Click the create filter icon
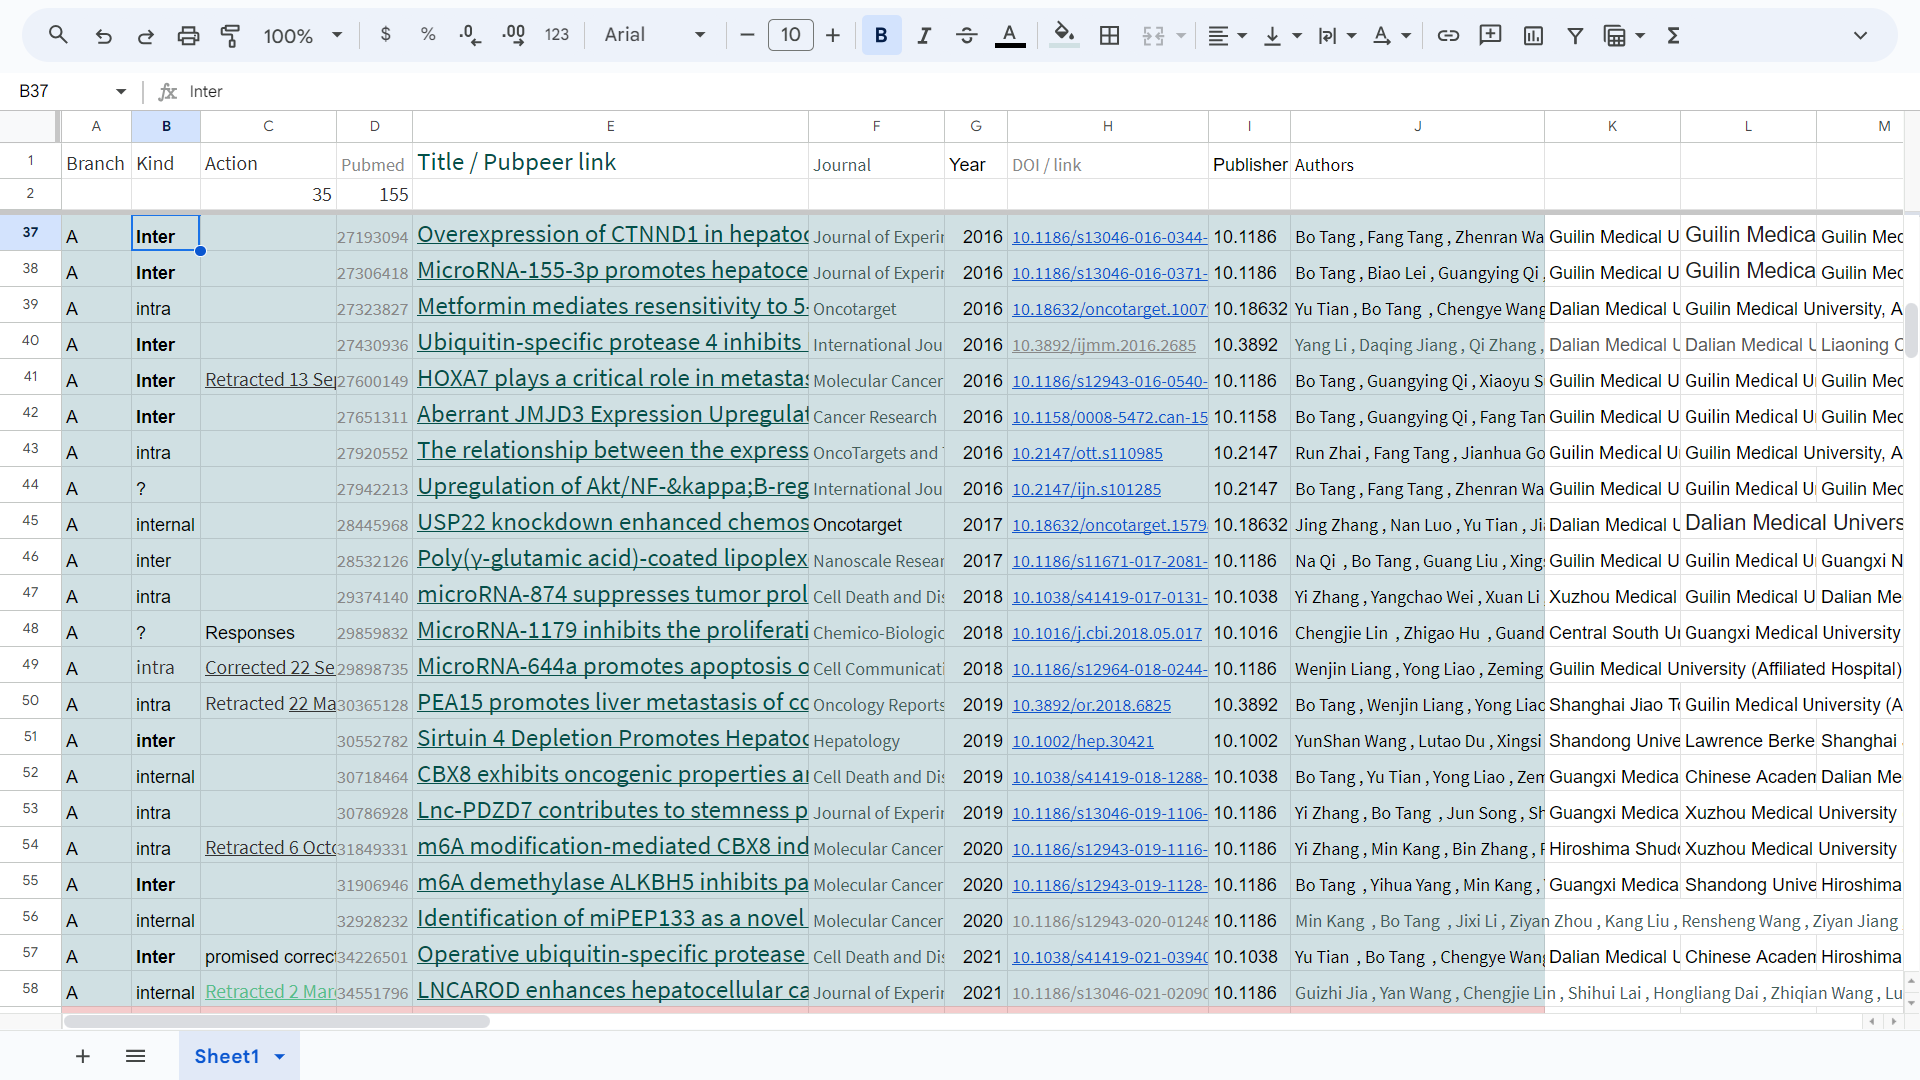 tap(1574, 36)
